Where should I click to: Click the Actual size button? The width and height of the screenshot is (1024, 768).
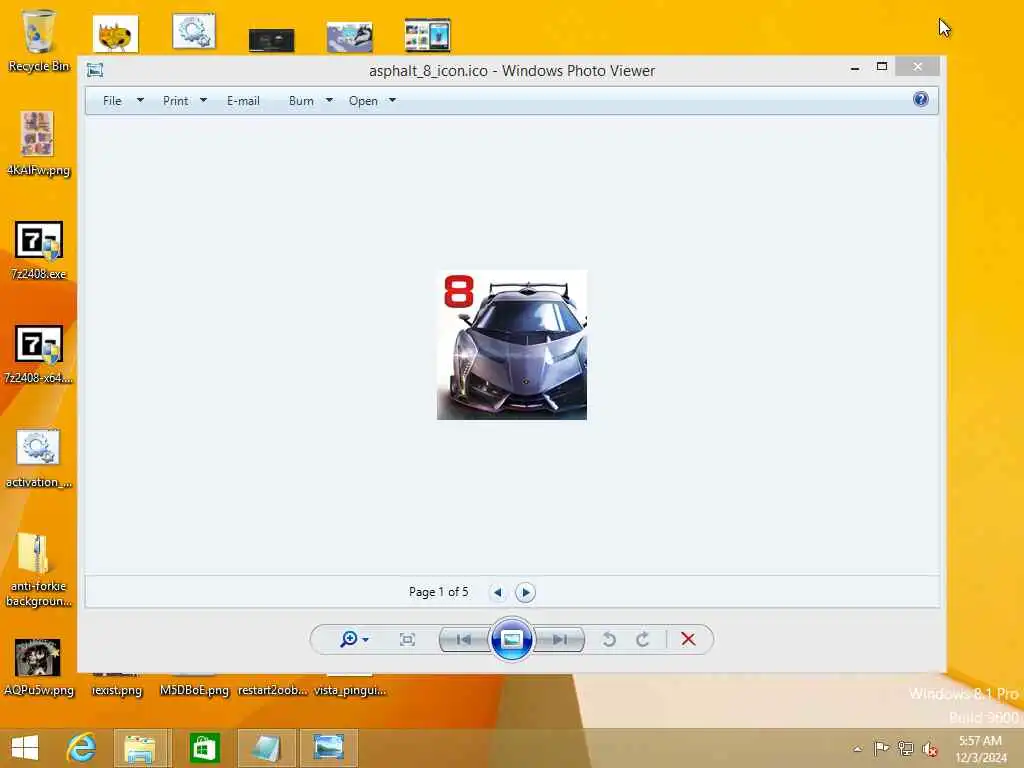coord(408,639)
